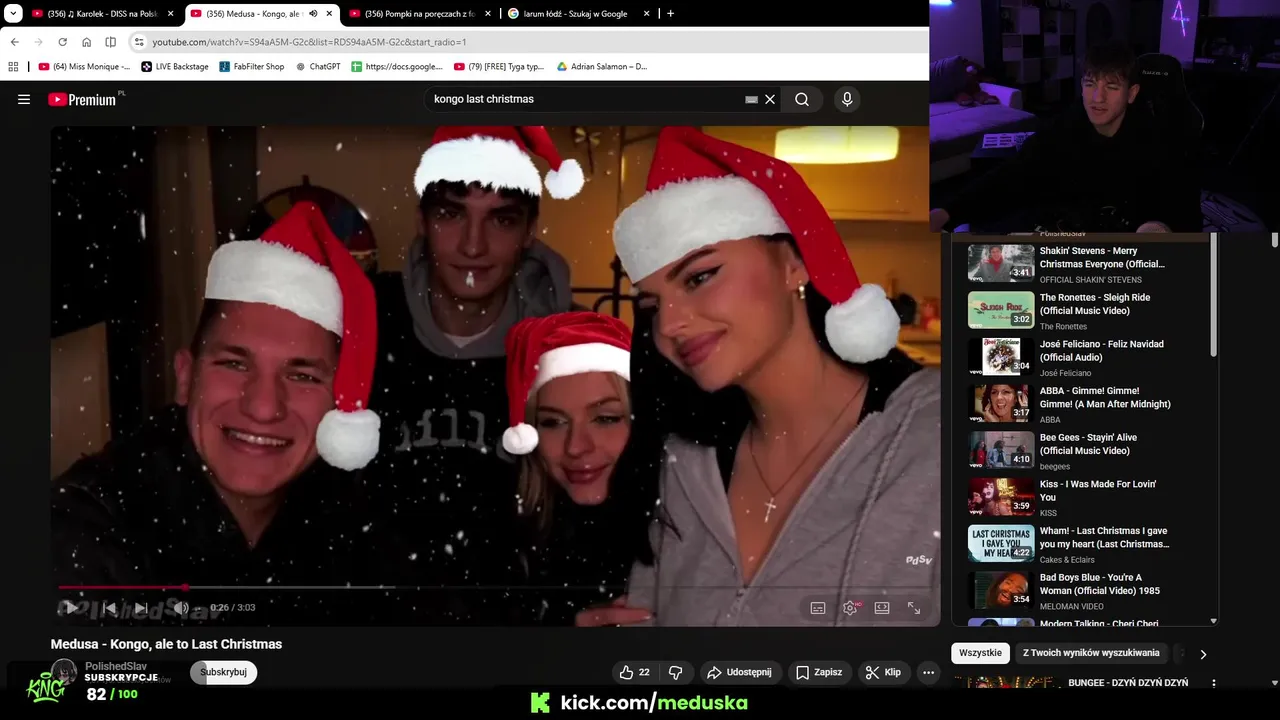
Task: Start voice search with the microphone
Action: 847,99
